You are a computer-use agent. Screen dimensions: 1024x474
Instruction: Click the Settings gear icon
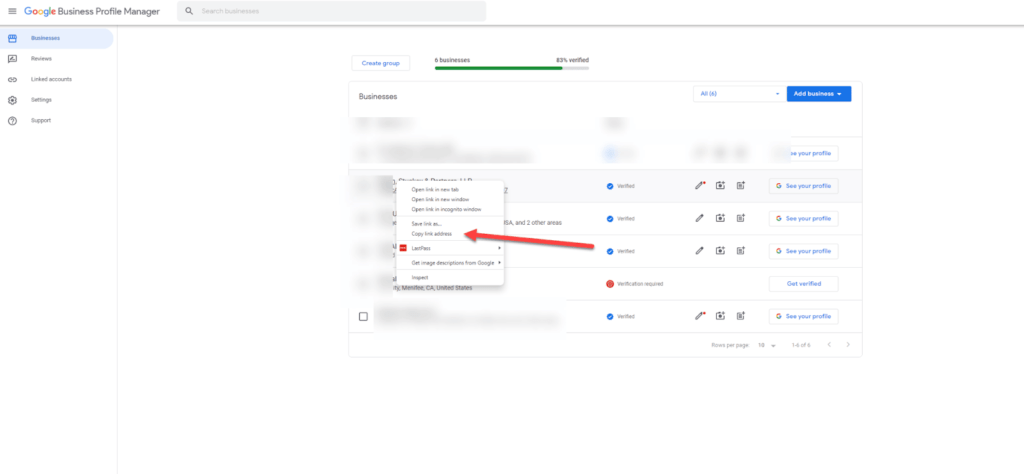(x=12, y=100)
